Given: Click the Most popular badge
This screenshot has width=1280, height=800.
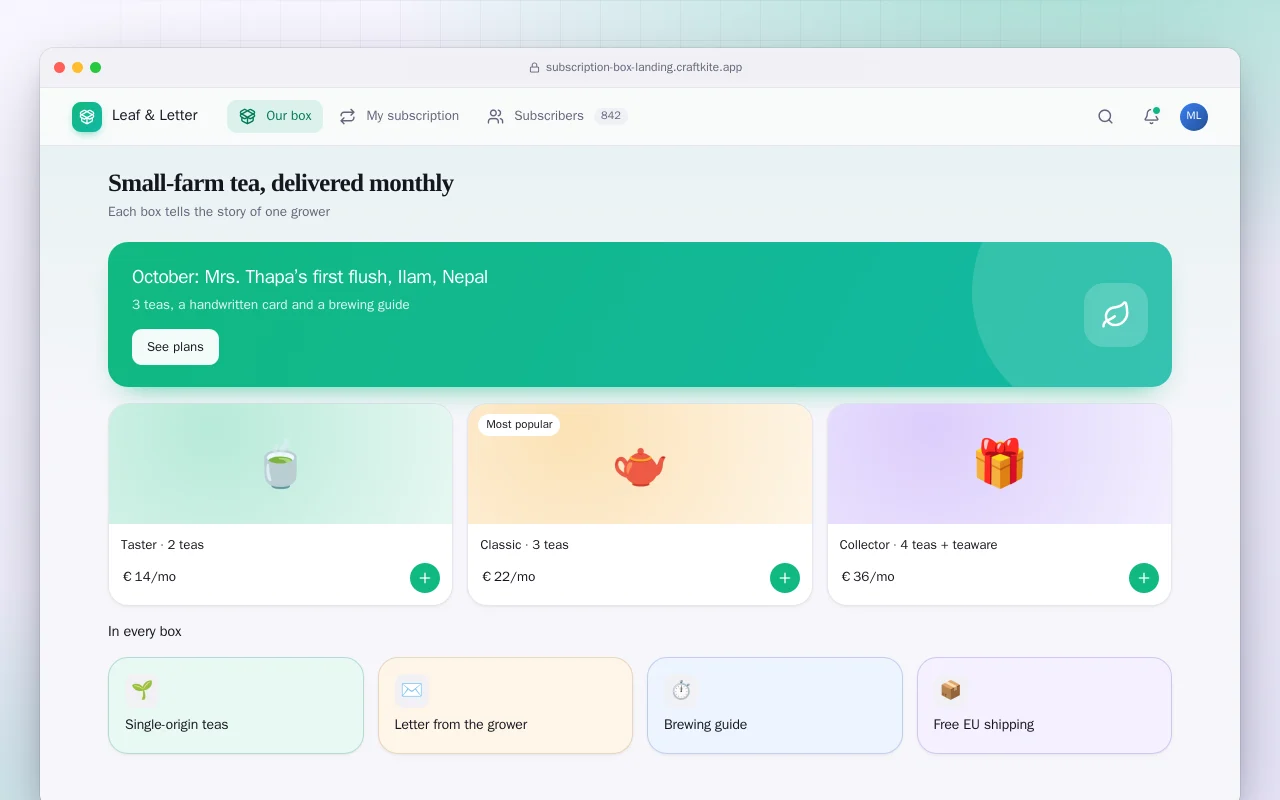Looking at the screenshot, I should coord(519,425).
